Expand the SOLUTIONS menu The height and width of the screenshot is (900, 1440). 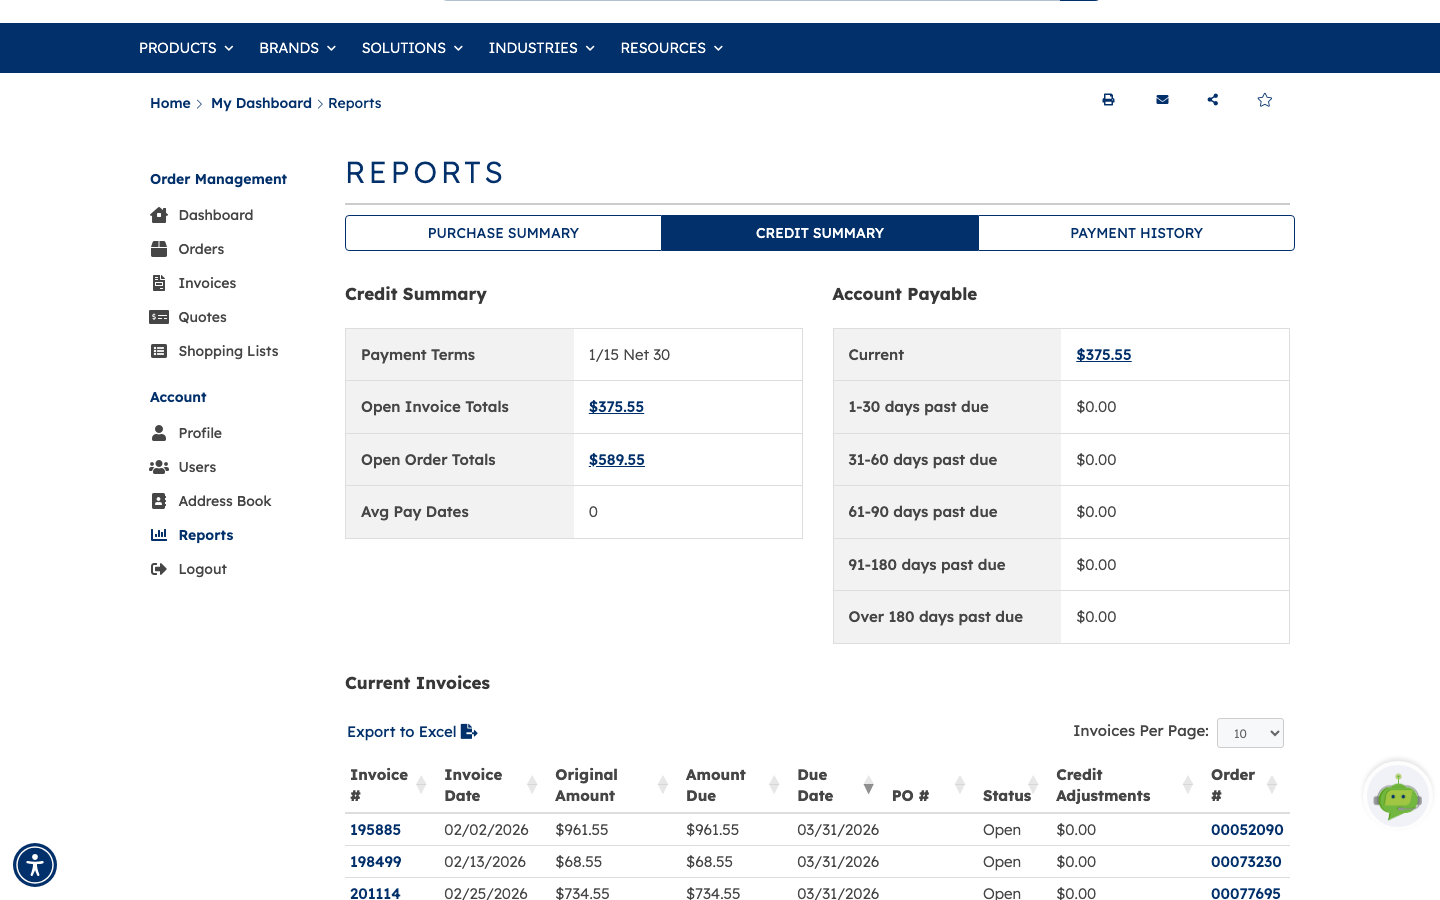coord(412,48)
